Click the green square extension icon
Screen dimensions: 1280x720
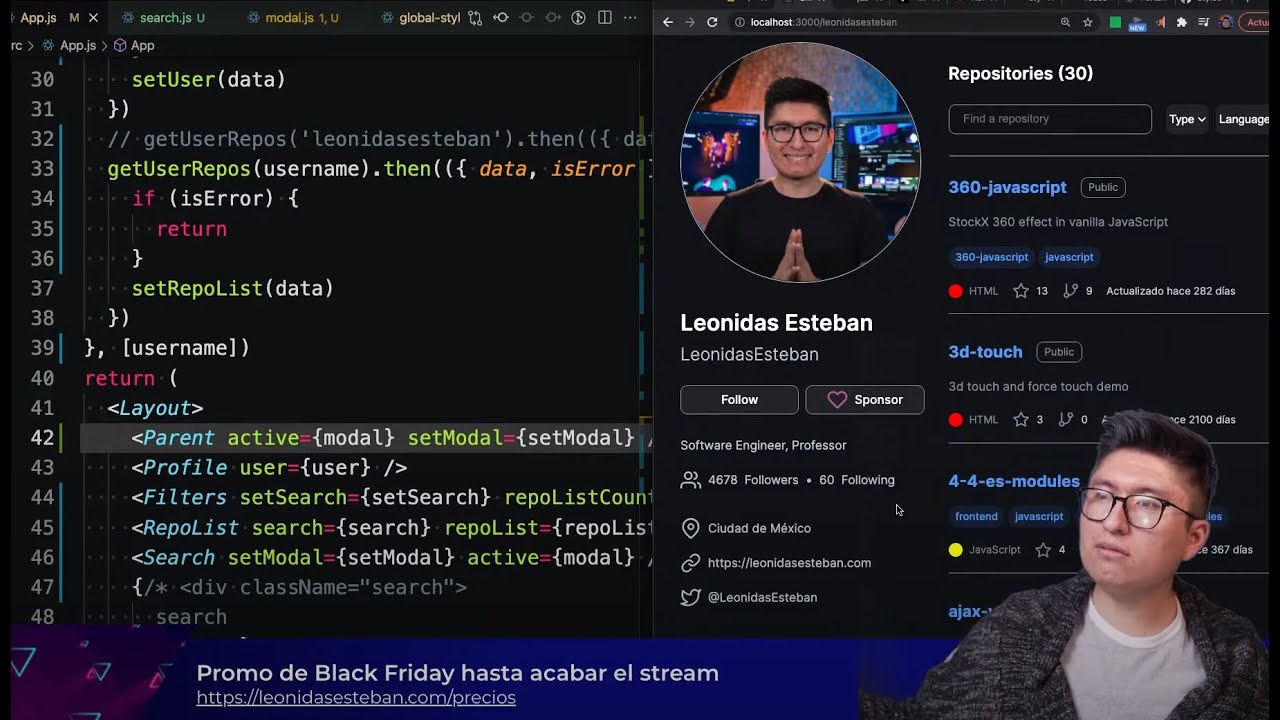click(x=1115, y=22)
